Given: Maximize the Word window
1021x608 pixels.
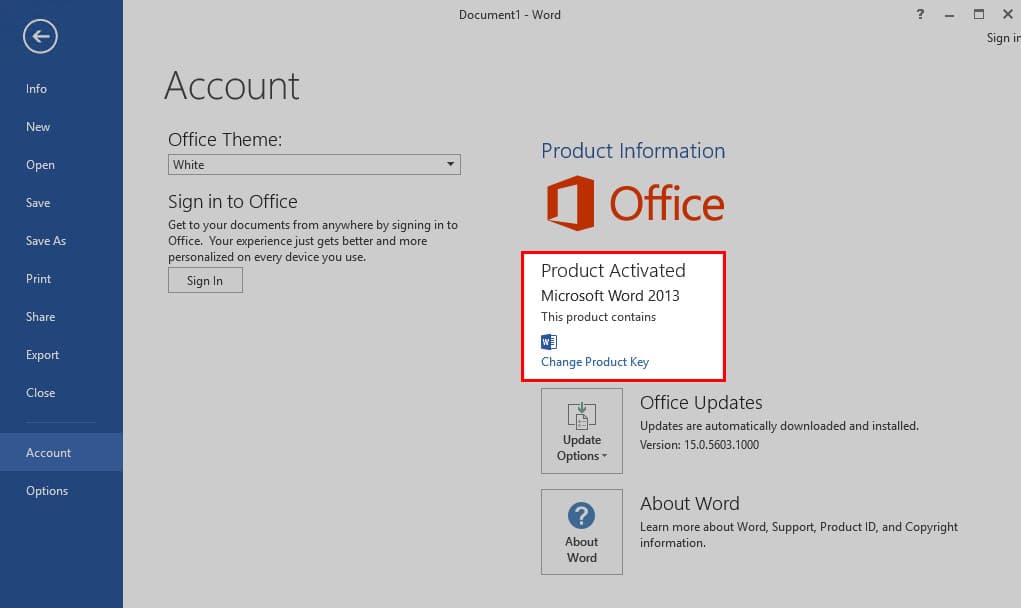Looking at the screenshot, I should 979,14.
